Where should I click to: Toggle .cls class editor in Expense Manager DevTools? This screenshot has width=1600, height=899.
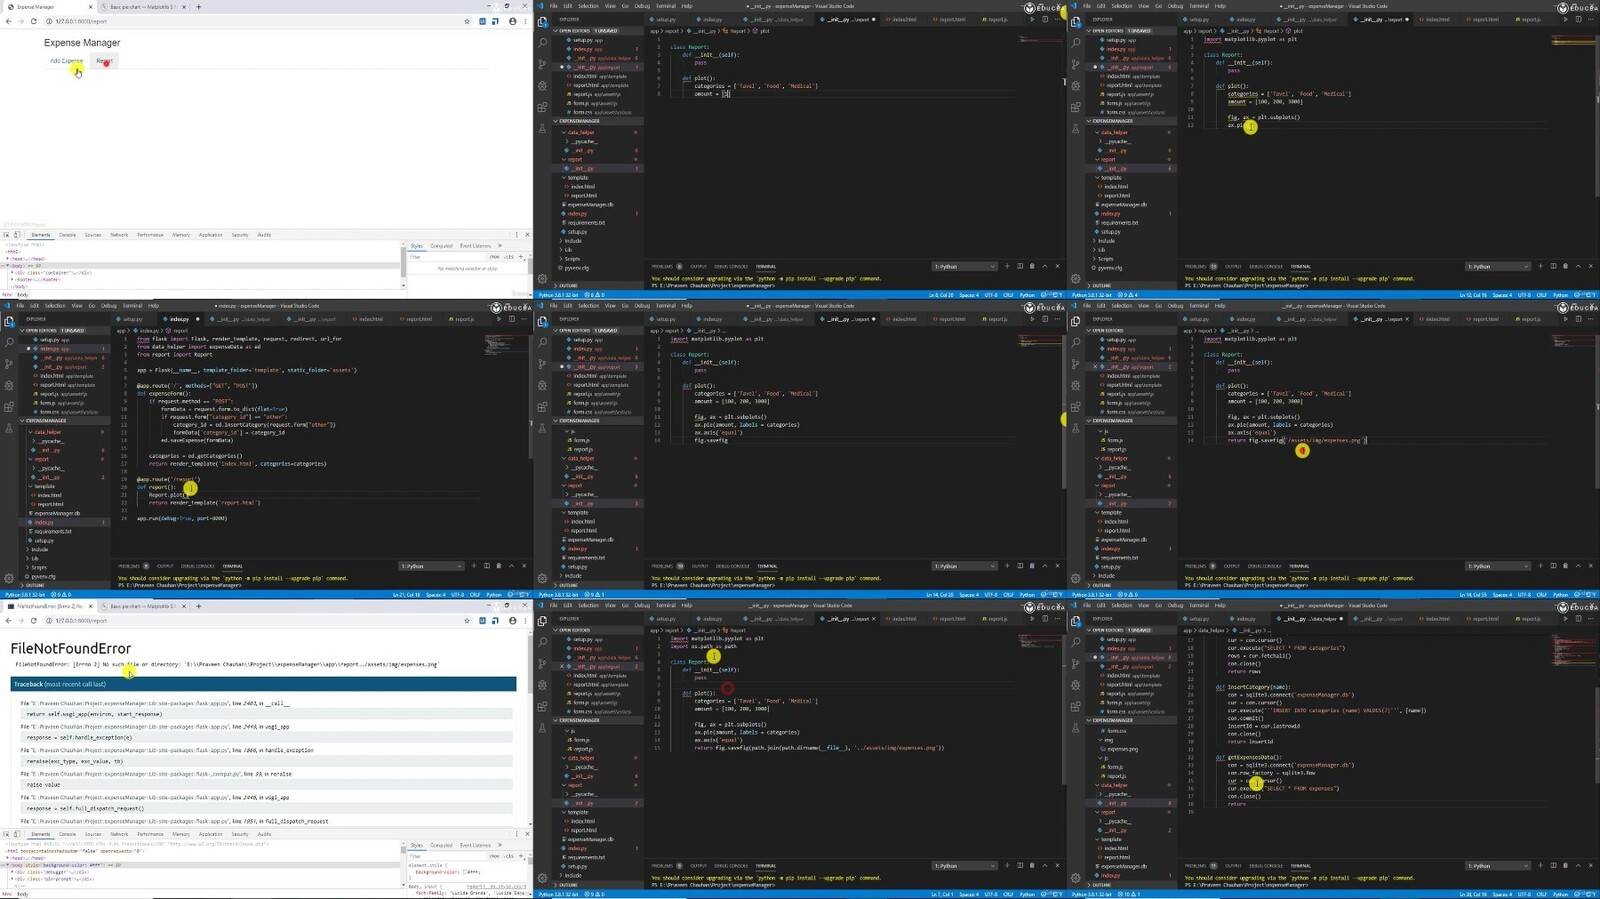(509, 257)
